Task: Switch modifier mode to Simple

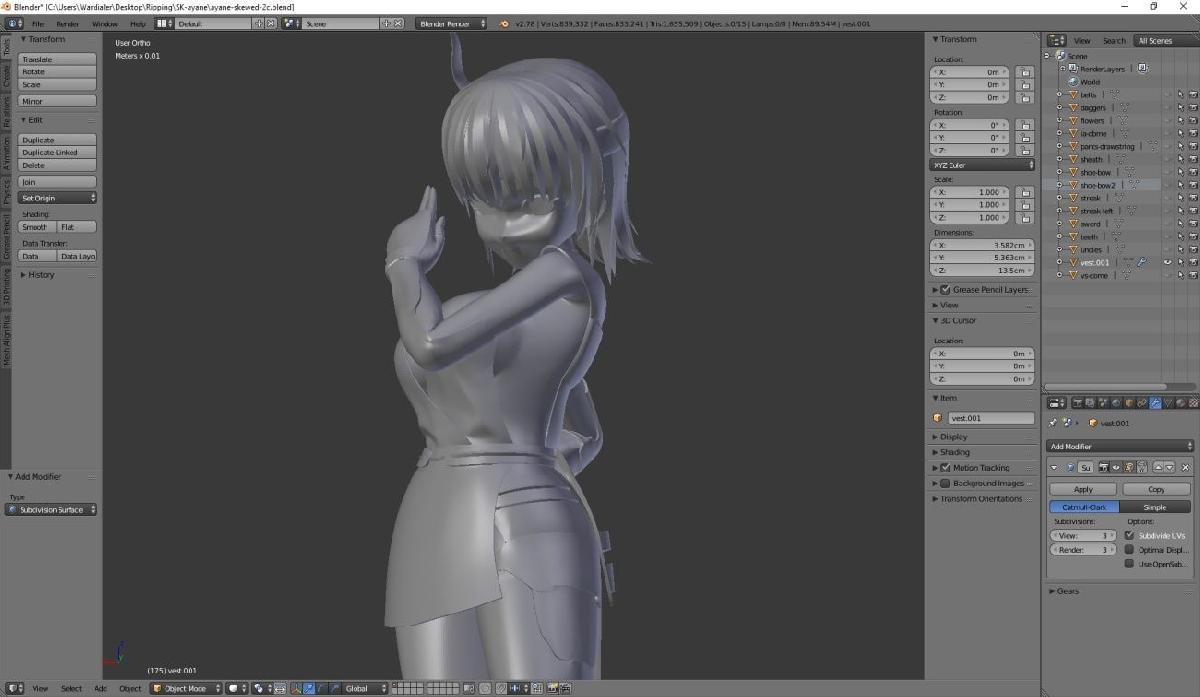Action: 1155,507
